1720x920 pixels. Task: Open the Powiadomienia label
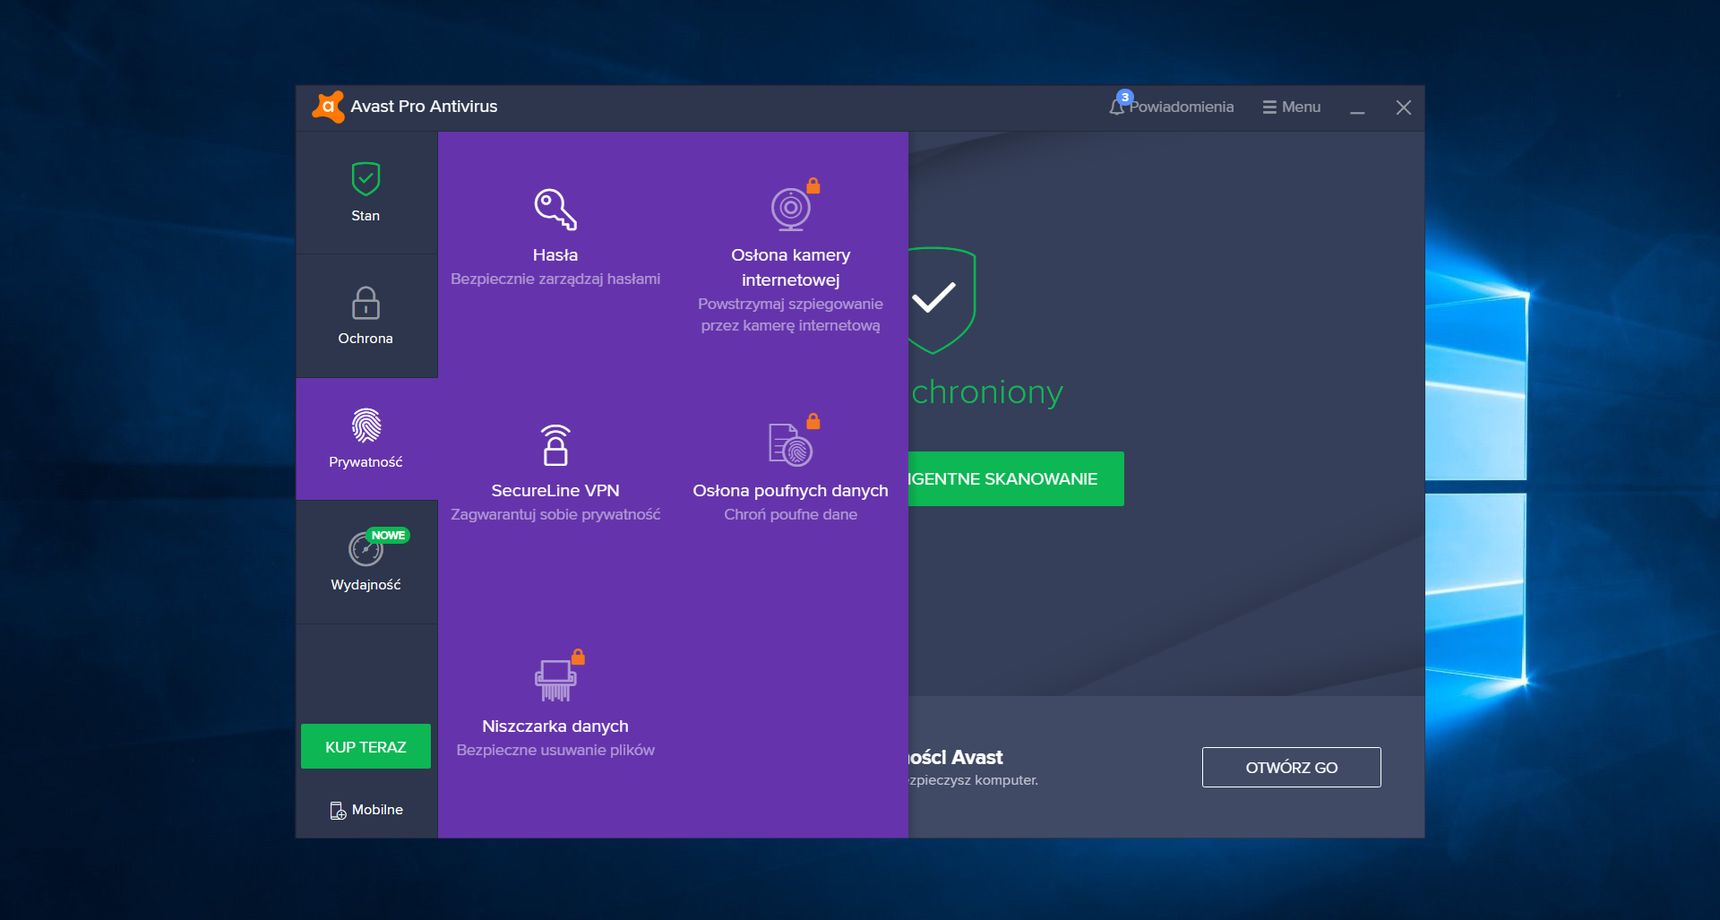point(1181,107)
